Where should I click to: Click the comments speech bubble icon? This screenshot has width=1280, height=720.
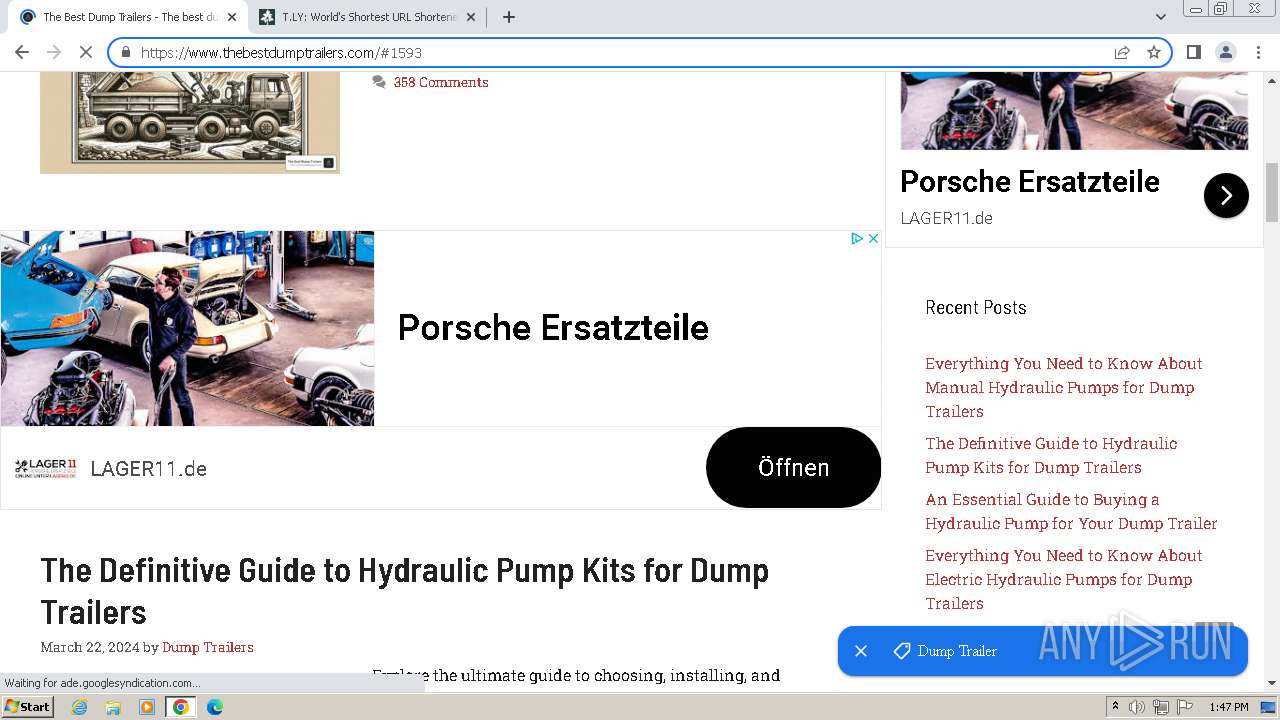tap(379, 82)
